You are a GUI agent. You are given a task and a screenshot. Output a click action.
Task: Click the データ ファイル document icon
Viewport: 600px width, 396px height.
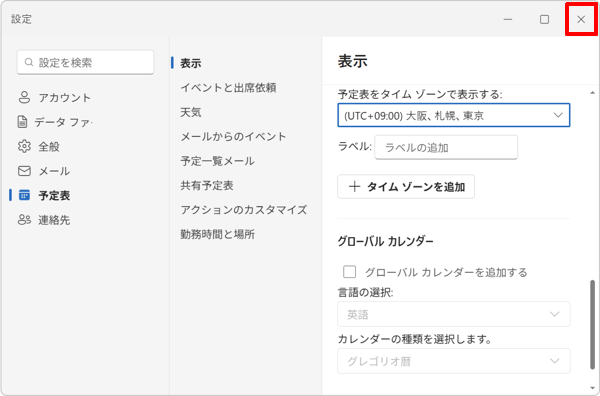(23, 122)
